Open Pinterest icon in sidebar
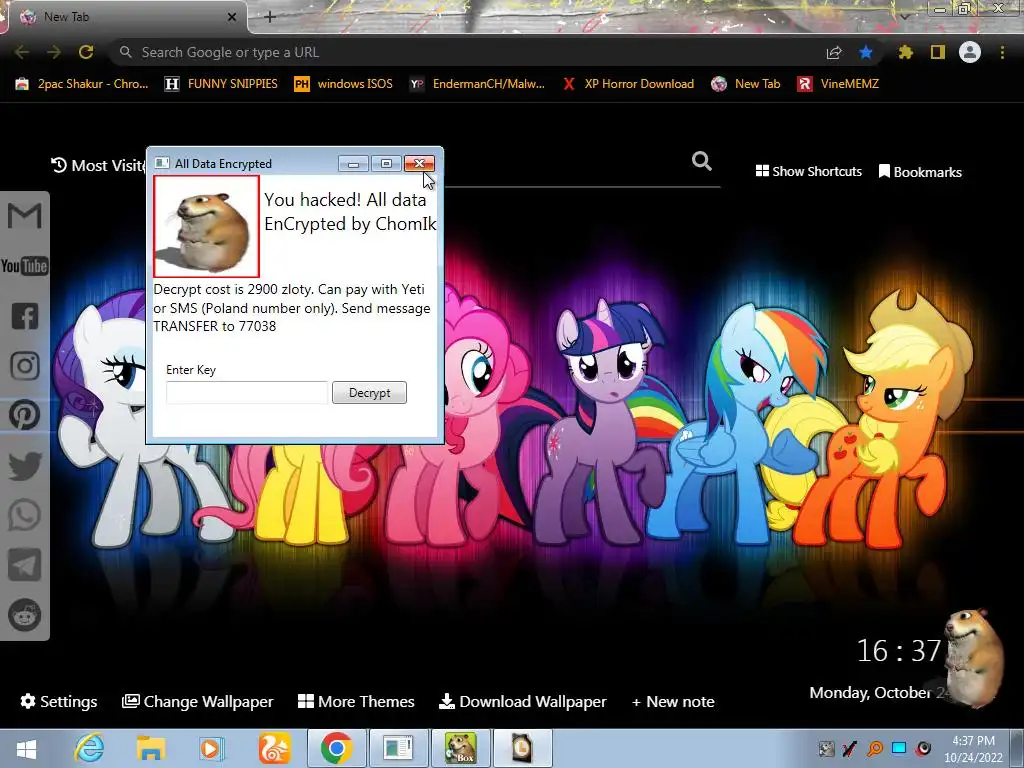The height and width of the screenshot is (768, 1024). point(24,415)
